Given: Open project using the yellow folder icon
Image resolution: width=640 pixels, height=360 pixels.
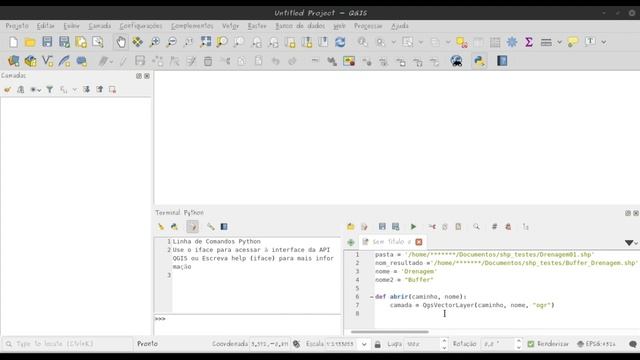Looking at the screenshot, I should pyautogui.click(x=30, y=42).
